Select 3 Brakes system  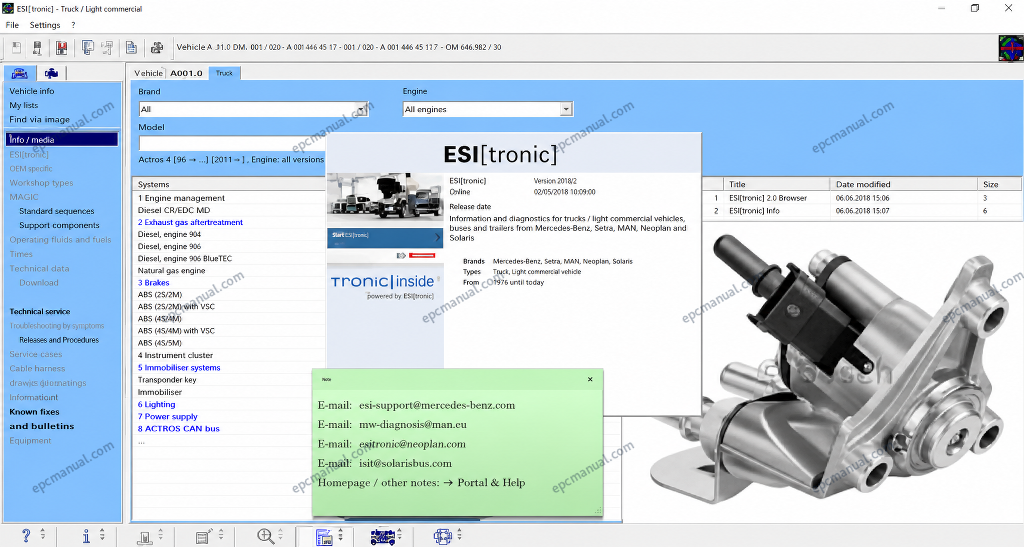coord(153,283)
